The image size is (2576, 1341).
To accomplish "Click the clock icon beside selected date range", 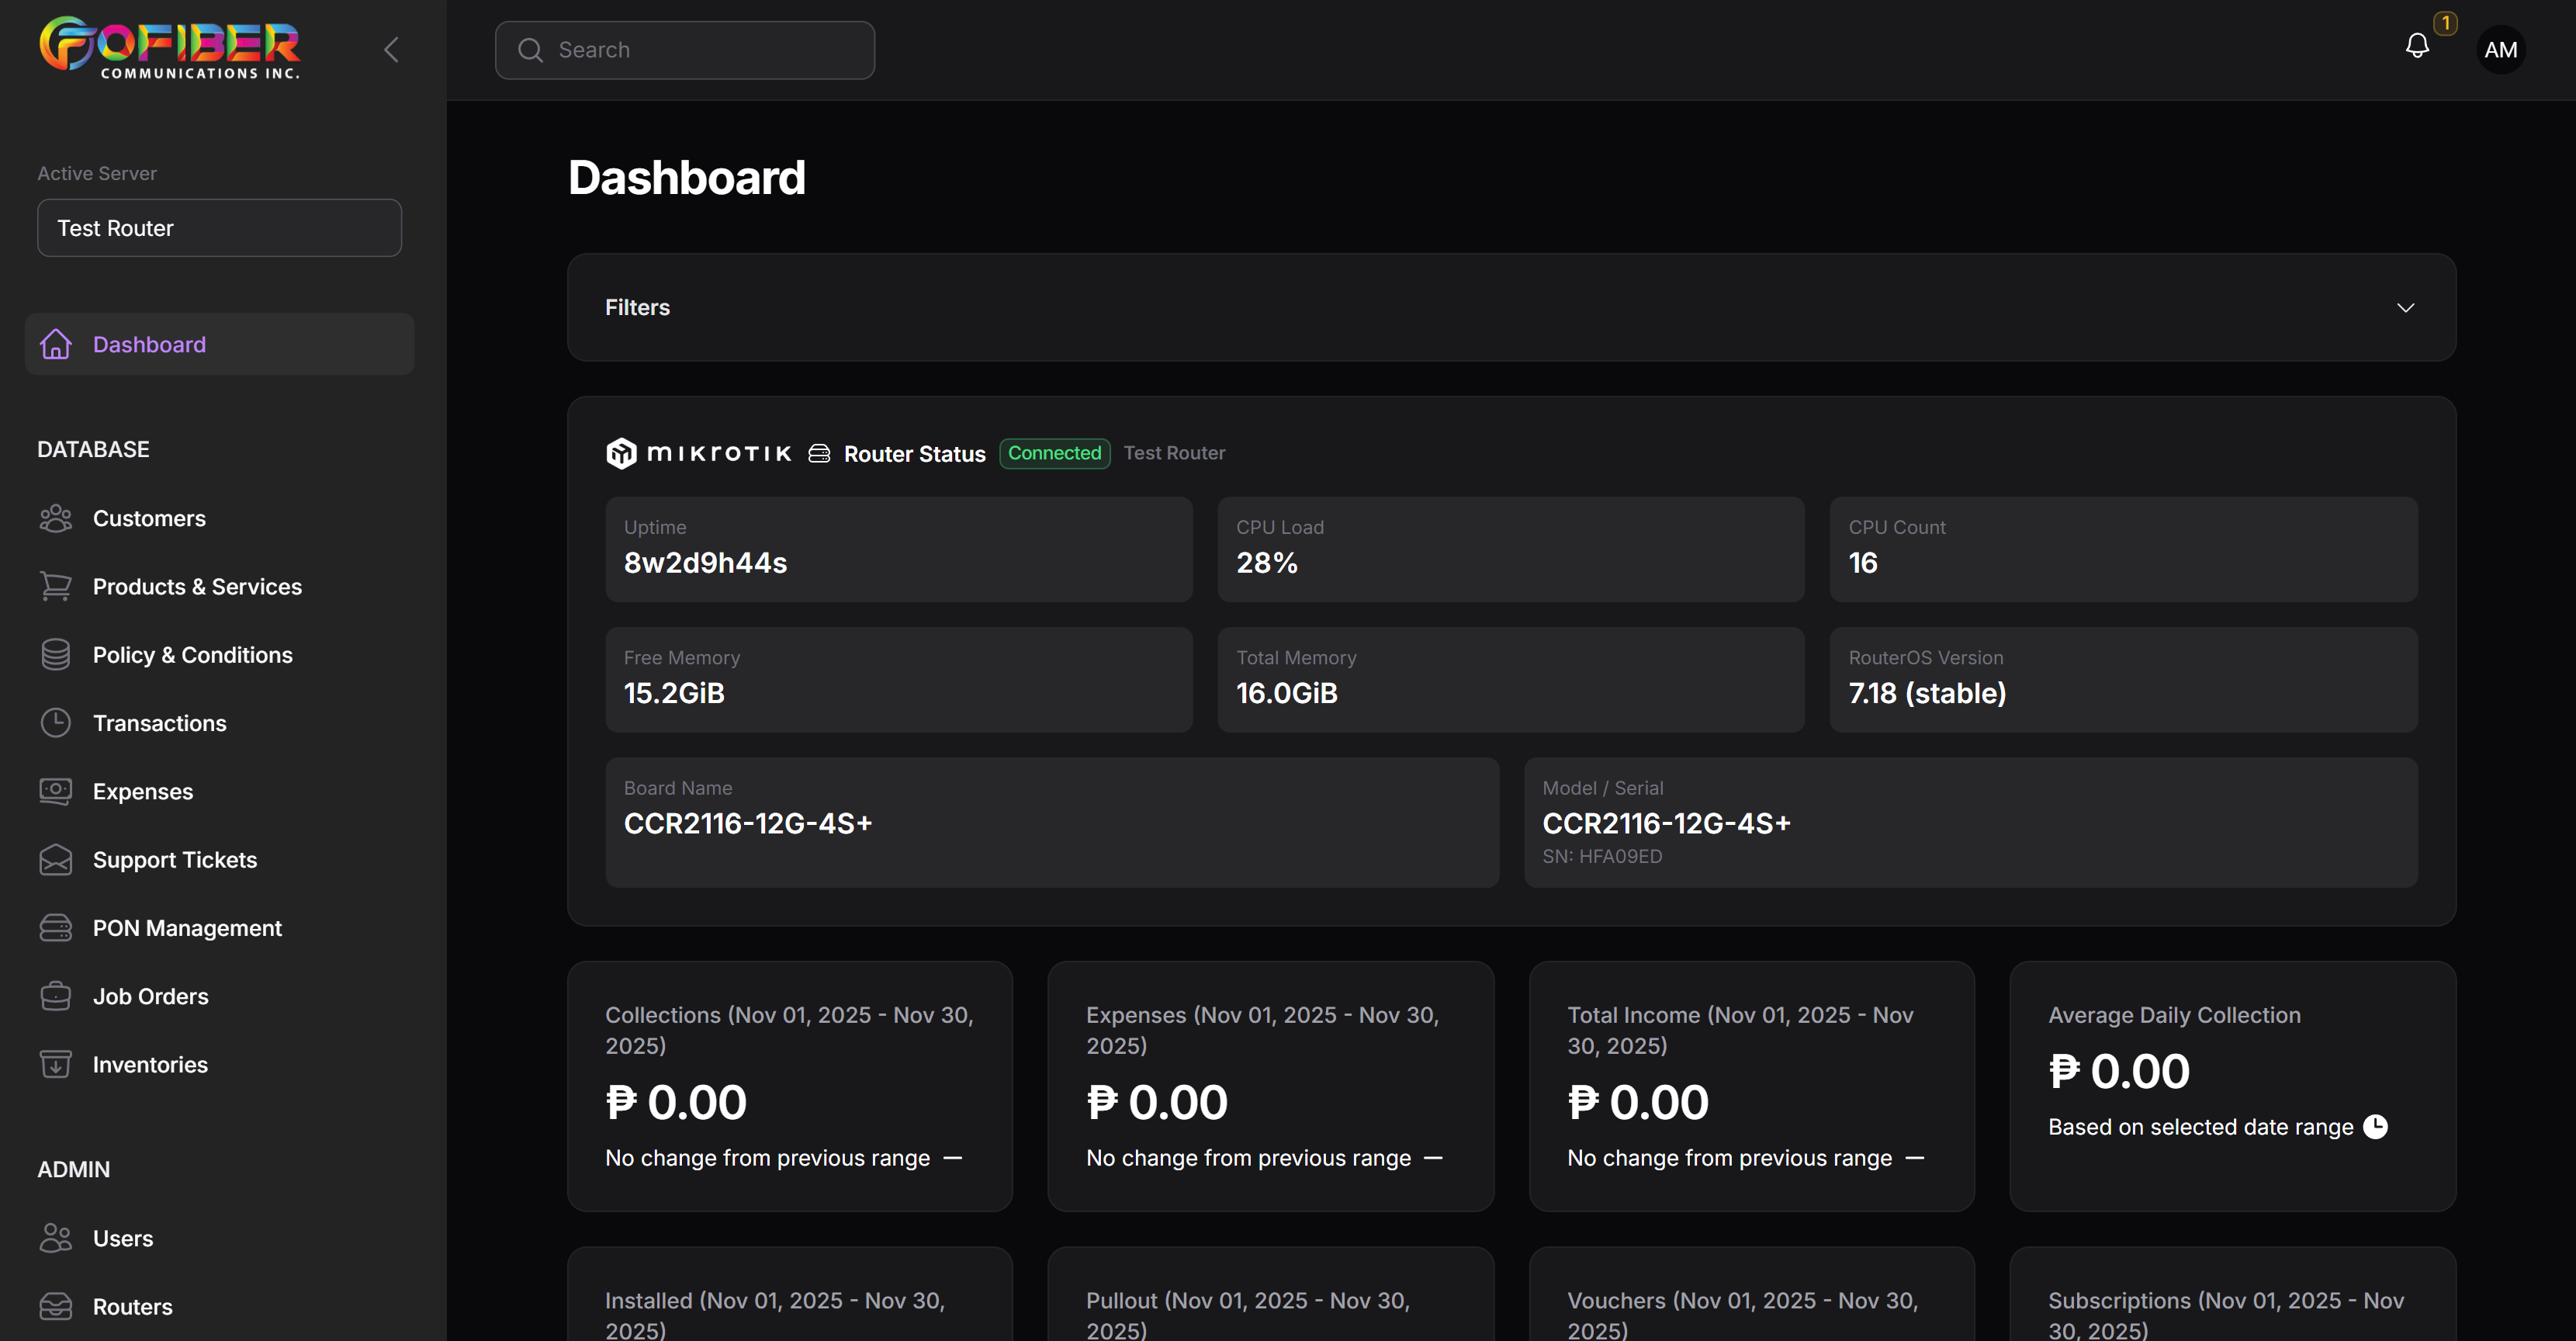I will (2375, 1127).
